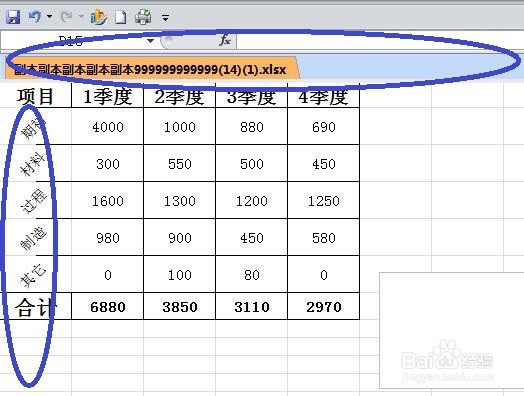
Task: Select the cell containing 500
Action: 252,163
